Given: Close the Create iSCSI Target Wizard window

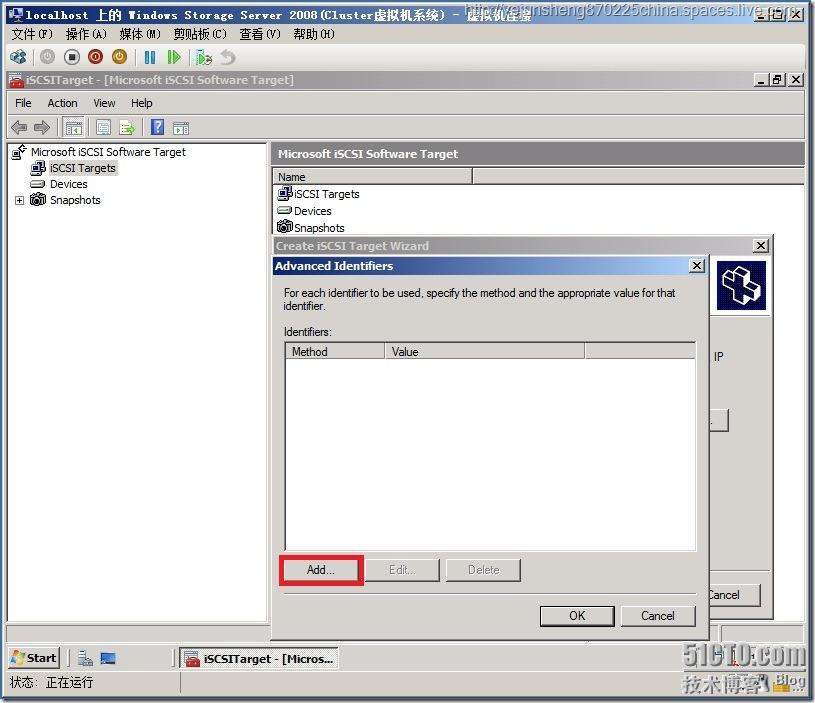Looking at the screenshot, I should pyautogui.click(x=761, y=245).
